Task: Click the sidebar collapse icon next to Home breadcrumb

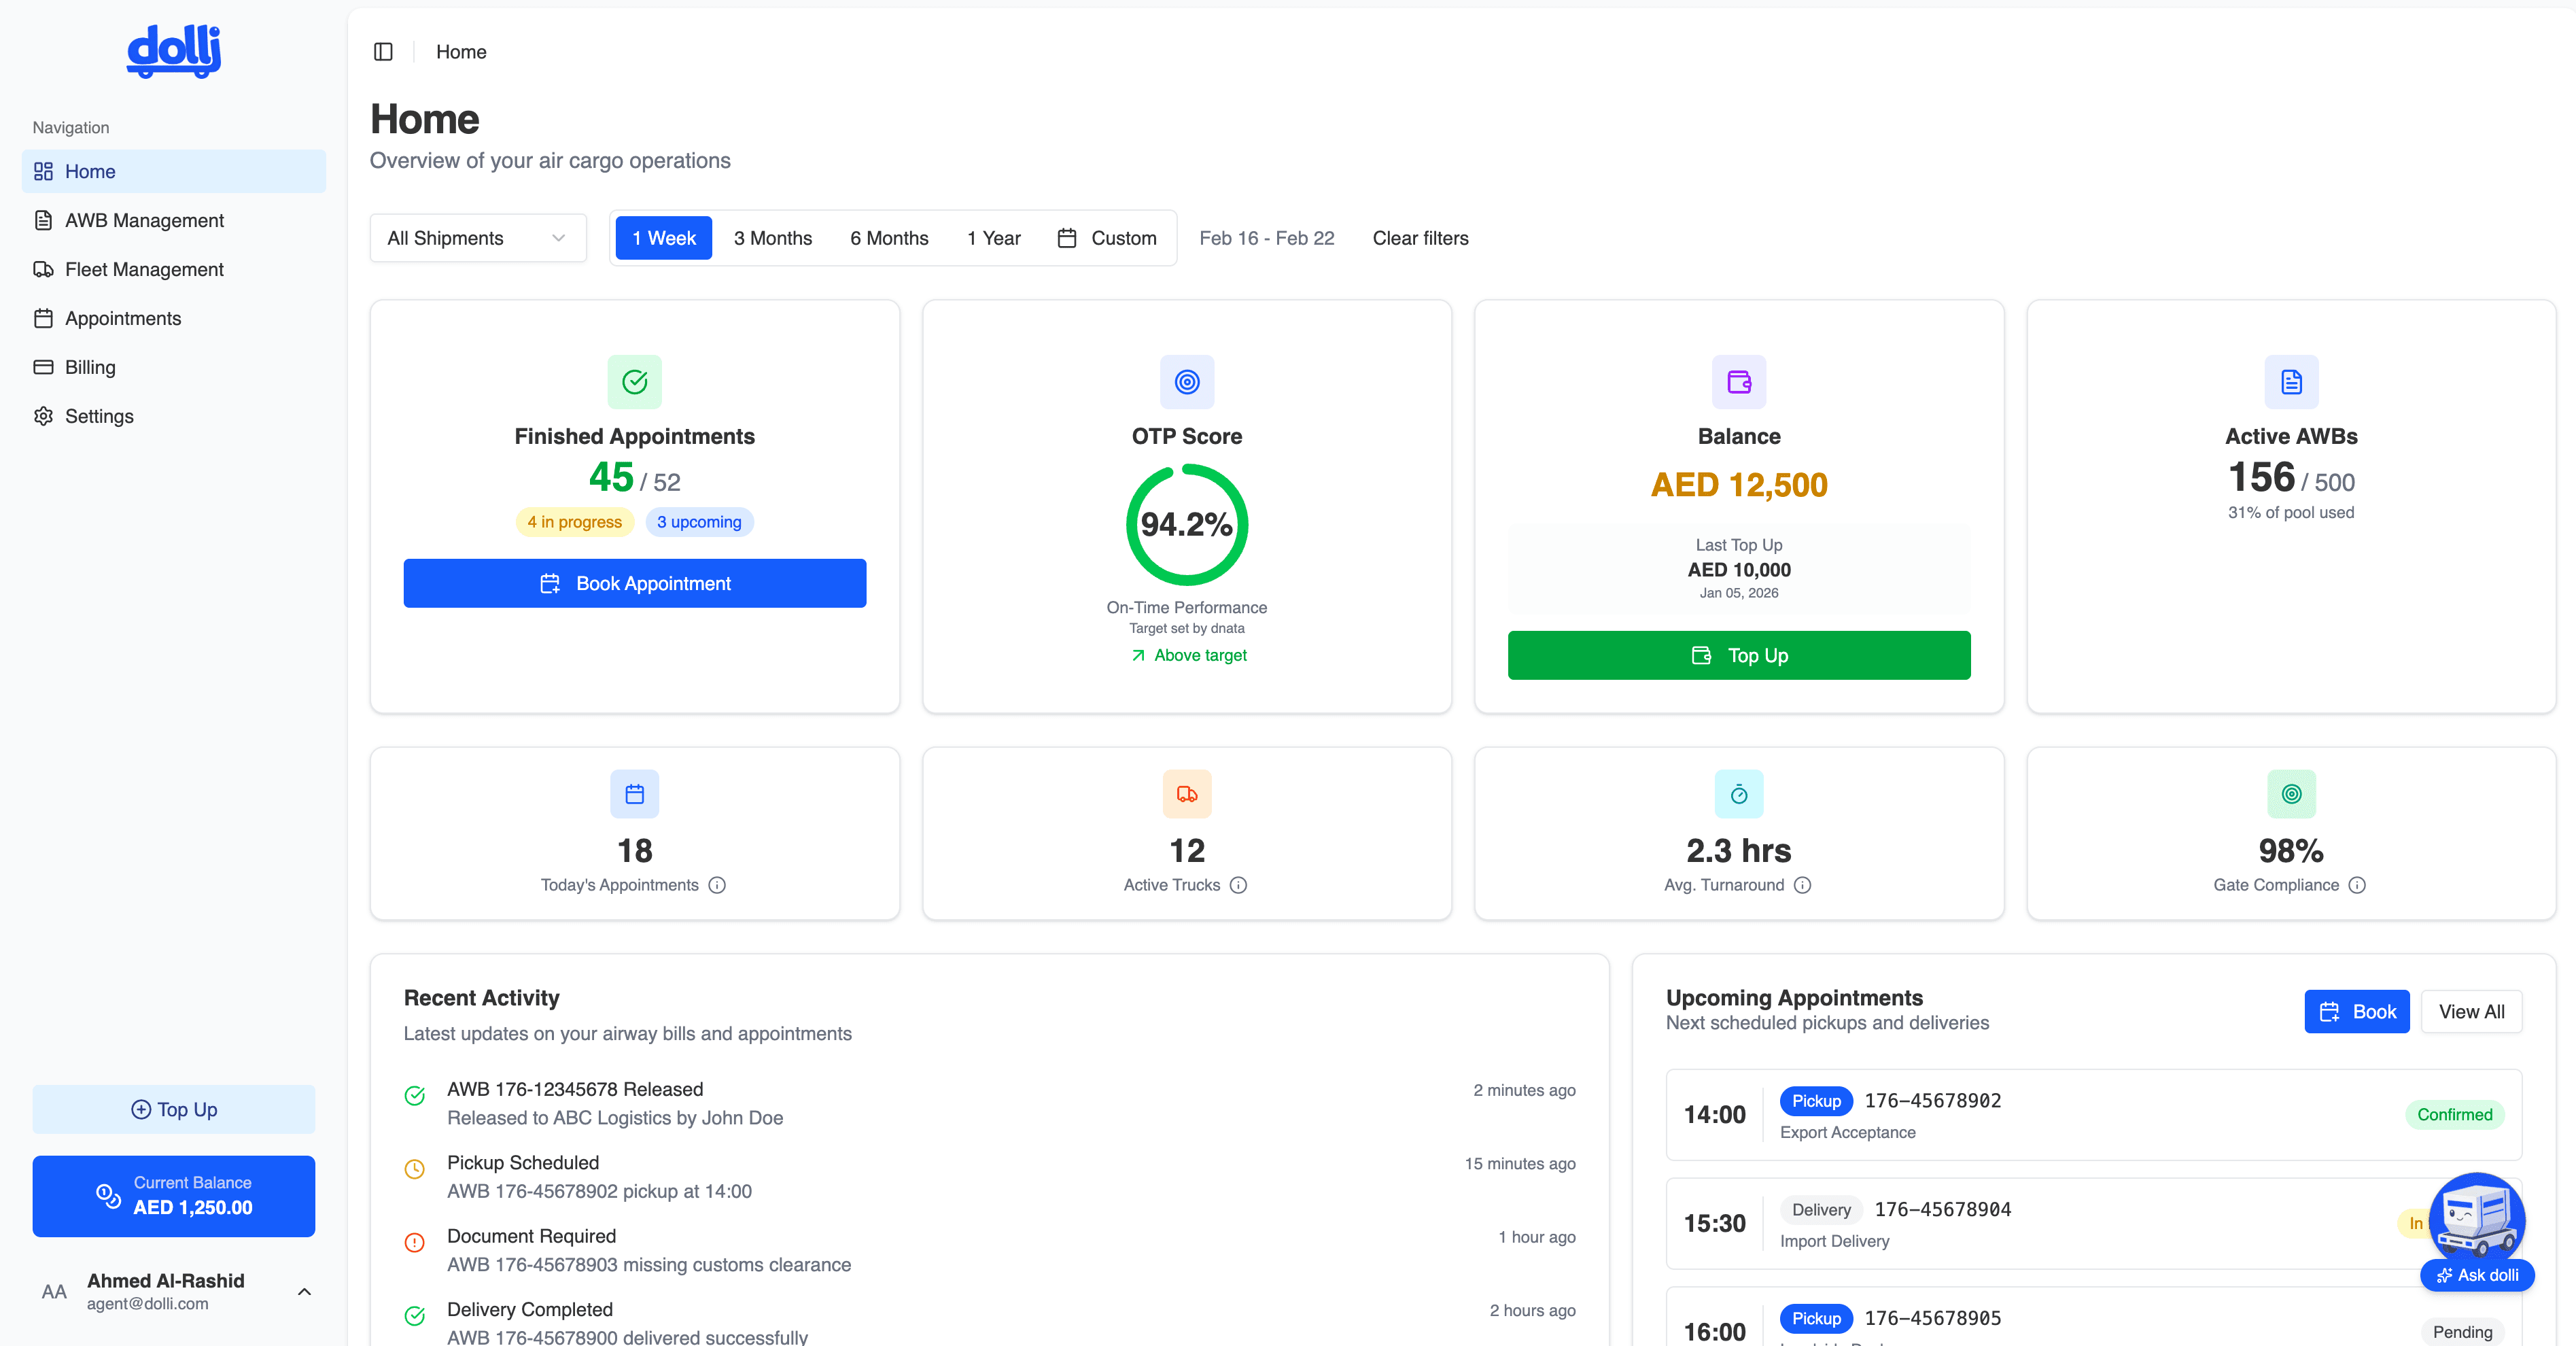Action: (x=383, y=51)
